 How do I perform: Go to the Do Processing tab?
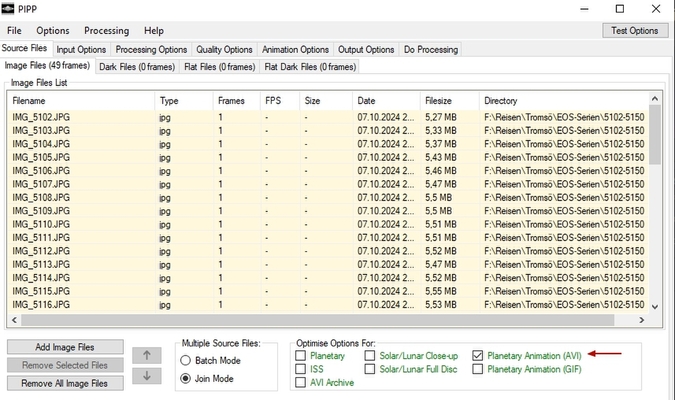(433, 49)
